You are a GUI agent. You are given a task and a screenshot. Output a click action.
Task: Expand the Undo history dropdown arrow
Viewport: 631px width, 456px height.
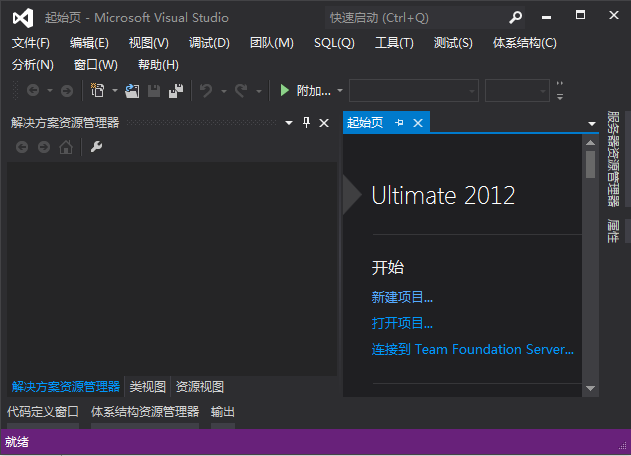coord(224,91)
